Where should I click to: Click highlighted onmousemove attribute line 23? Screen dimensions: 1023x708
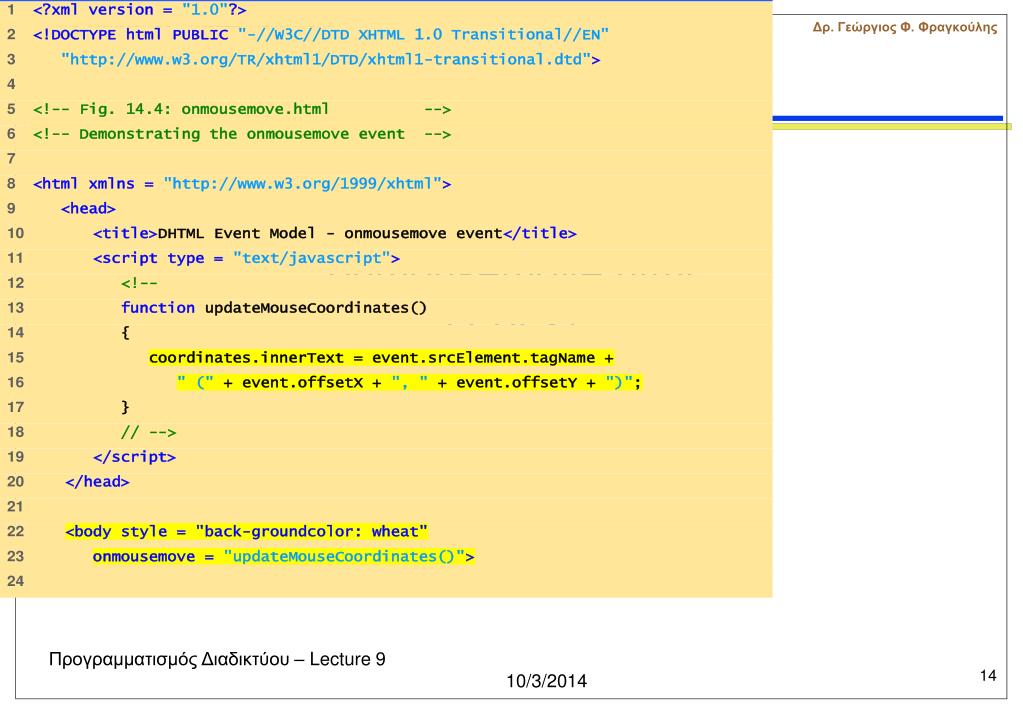tap(284, 556)
